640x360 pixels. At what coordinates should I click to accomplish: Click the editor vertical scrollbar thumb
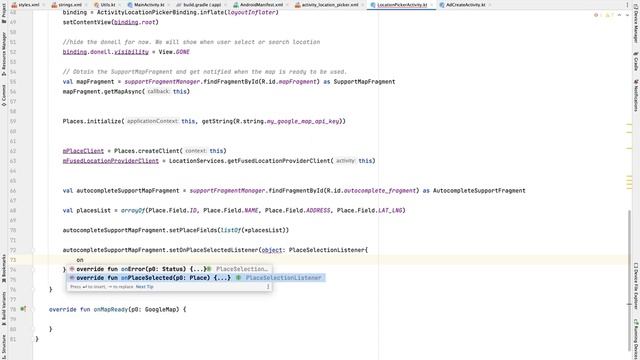tap(629, 281)
